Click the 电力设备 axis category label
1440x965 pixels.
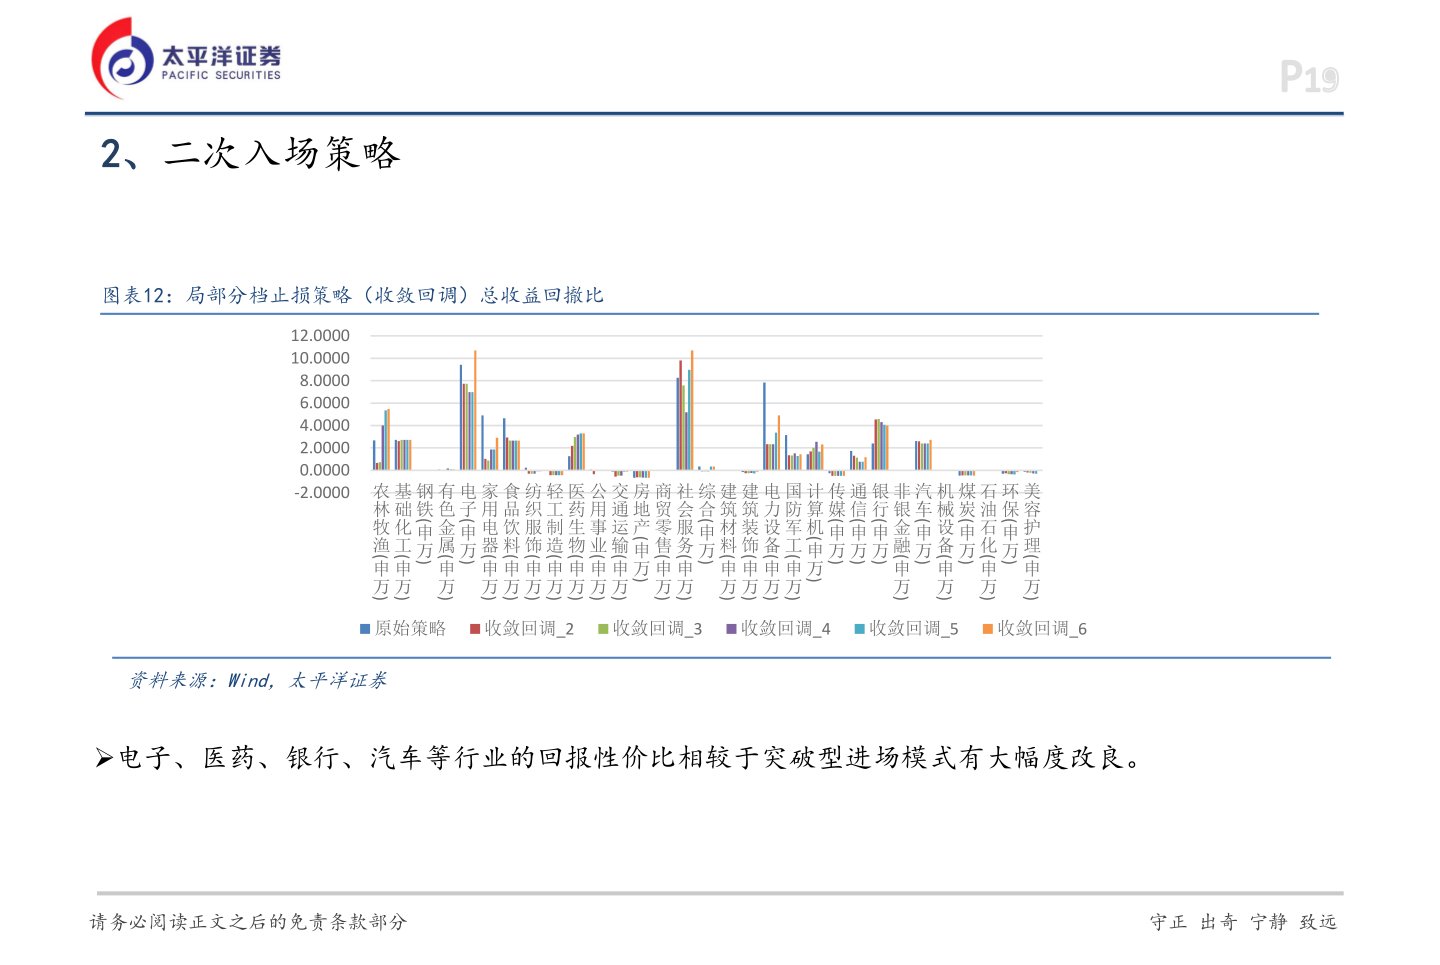click(x=772, y=540)
